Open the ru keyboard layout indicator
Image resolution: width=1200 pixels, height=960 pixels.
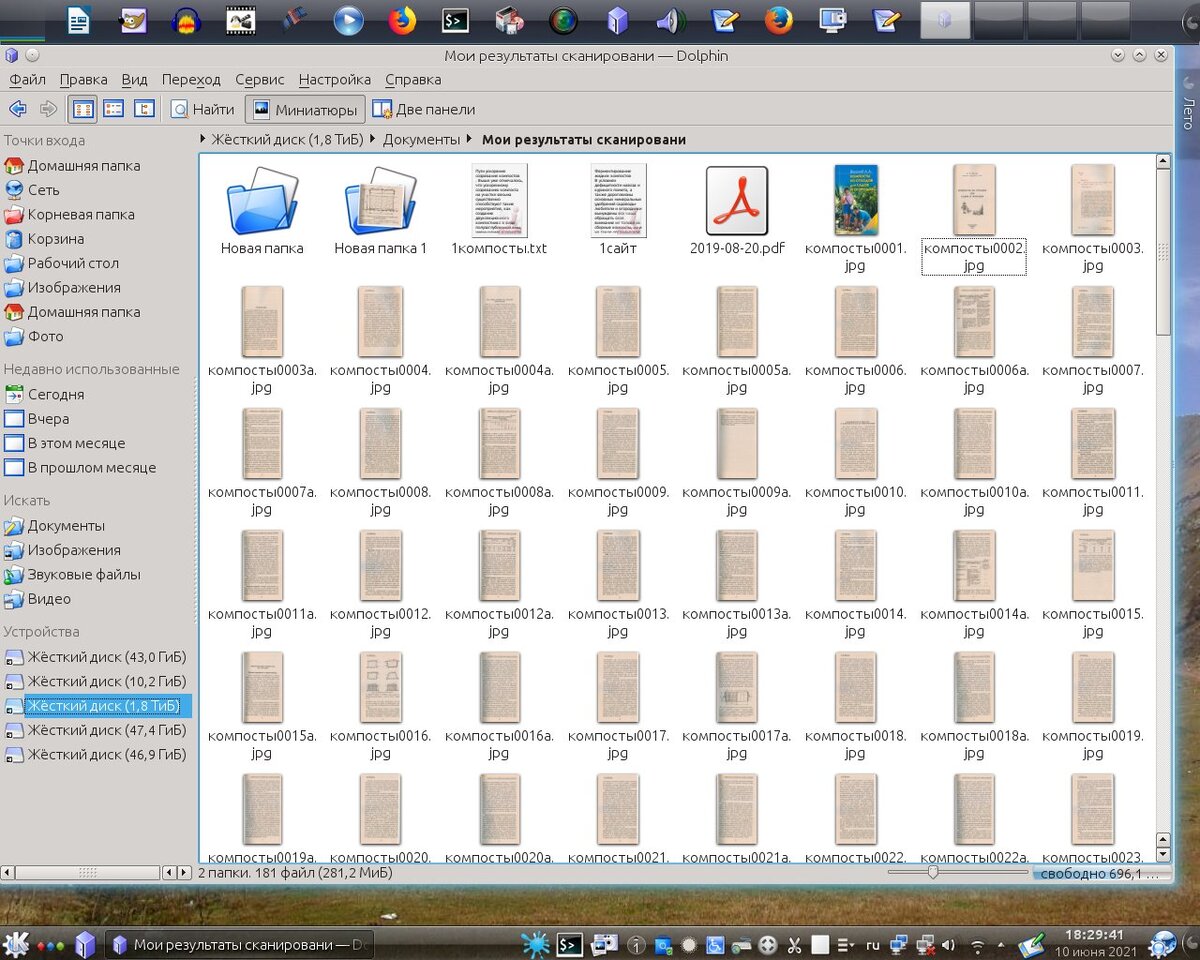[x=873, y=944]
